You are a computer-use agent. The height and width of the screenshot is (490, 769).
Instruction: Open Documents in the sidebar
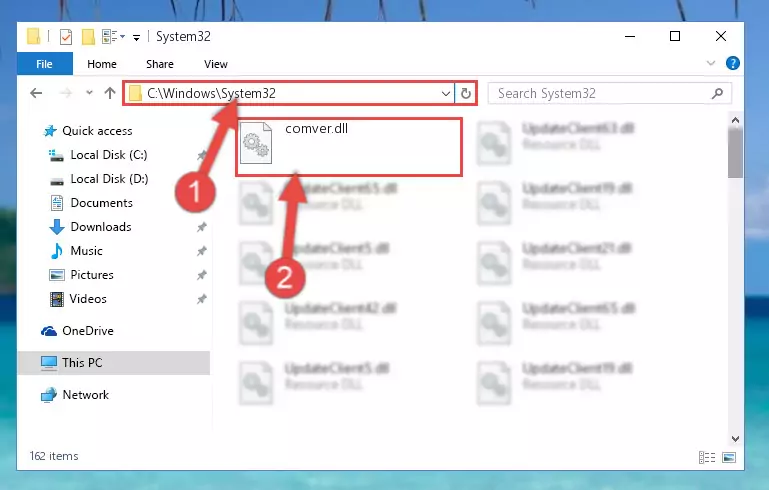point(102,203)
